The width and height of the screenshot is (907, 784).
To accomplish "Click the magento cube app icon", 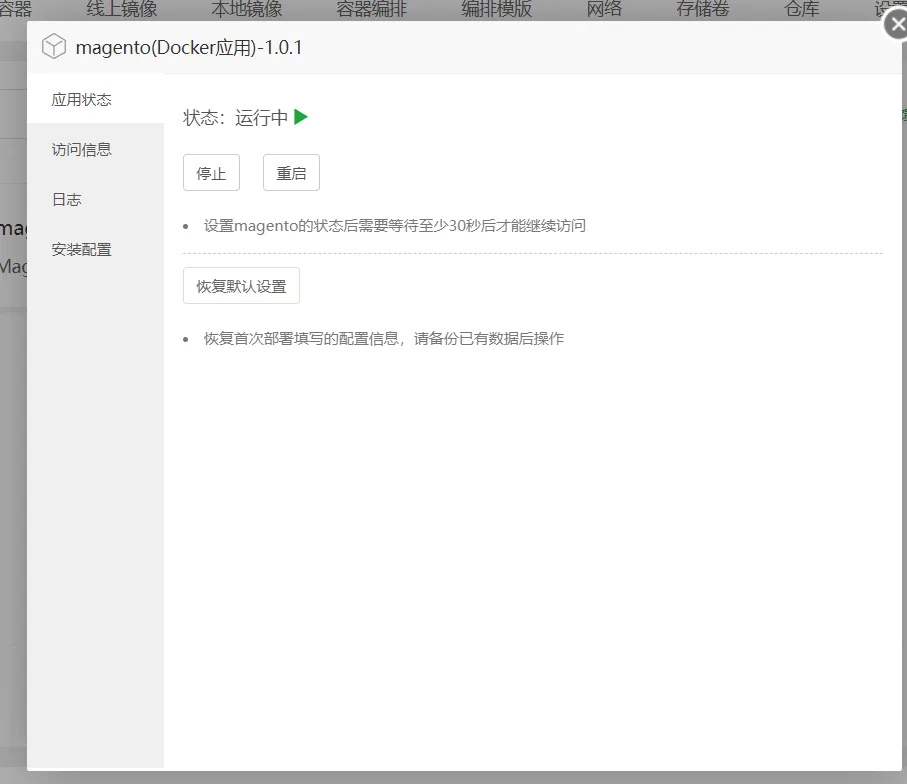I will [x=54, y=46].
